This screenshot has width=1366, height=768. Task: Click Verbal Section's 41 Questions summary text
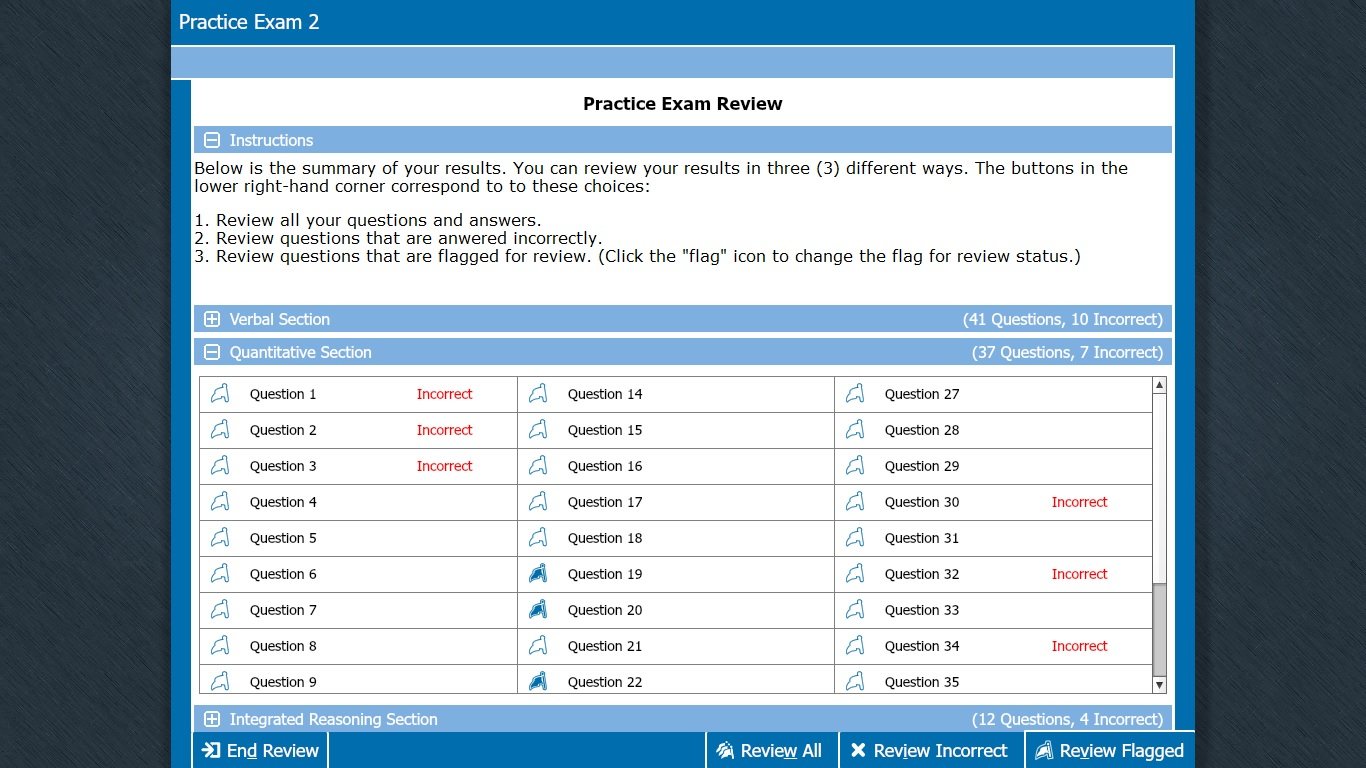(x=1063, y=319)
